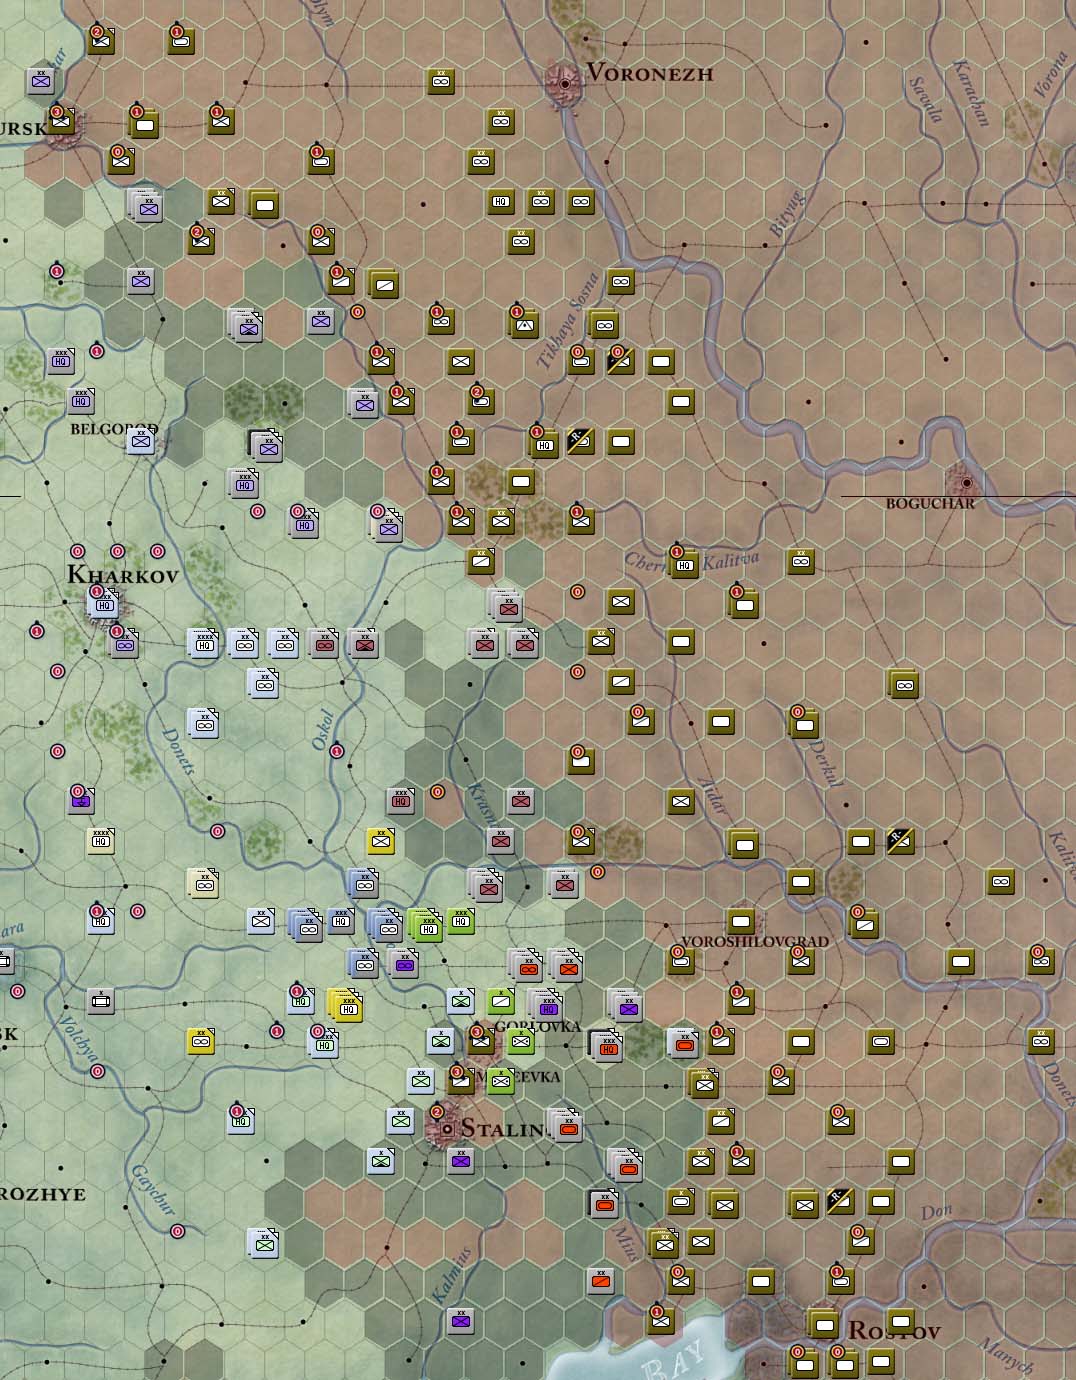
Task: Click the Aidar river label
Action: coord(711,795)
